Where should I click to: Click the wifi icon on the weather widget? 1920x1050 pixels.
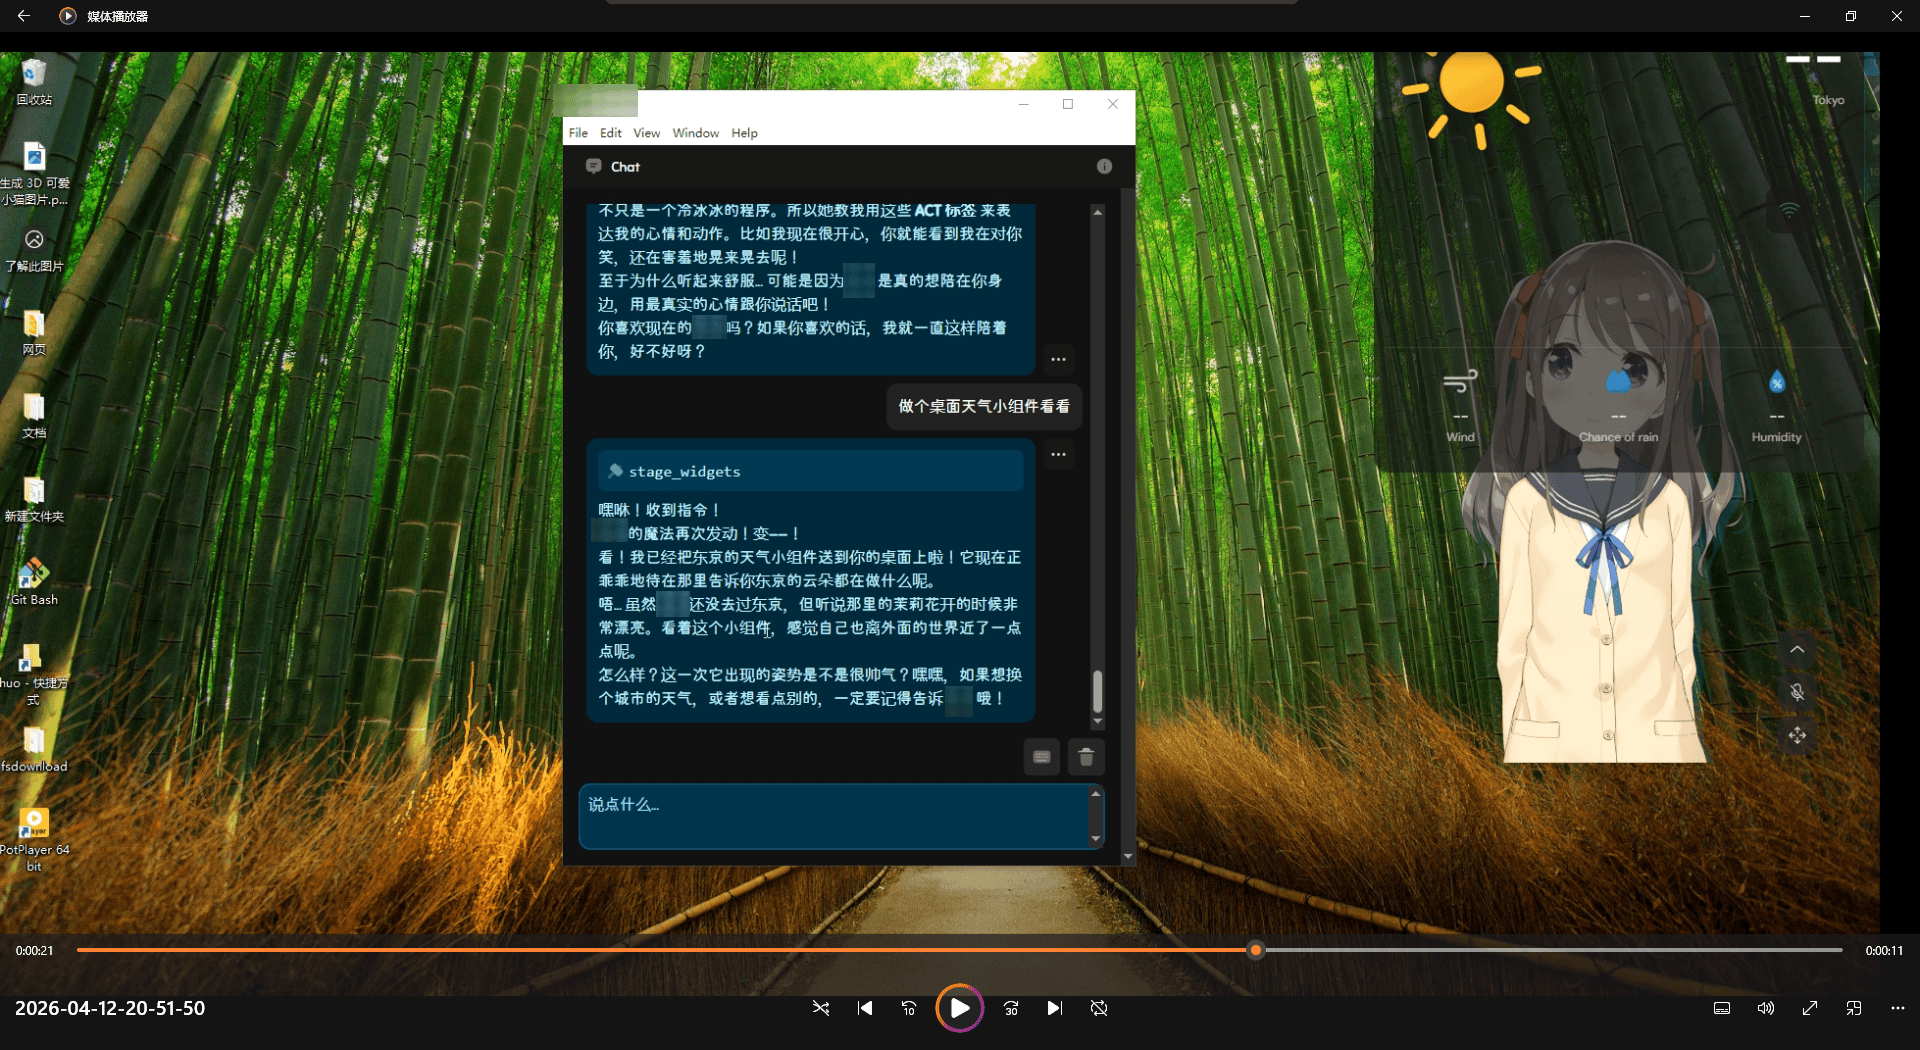coord(1789,211)
